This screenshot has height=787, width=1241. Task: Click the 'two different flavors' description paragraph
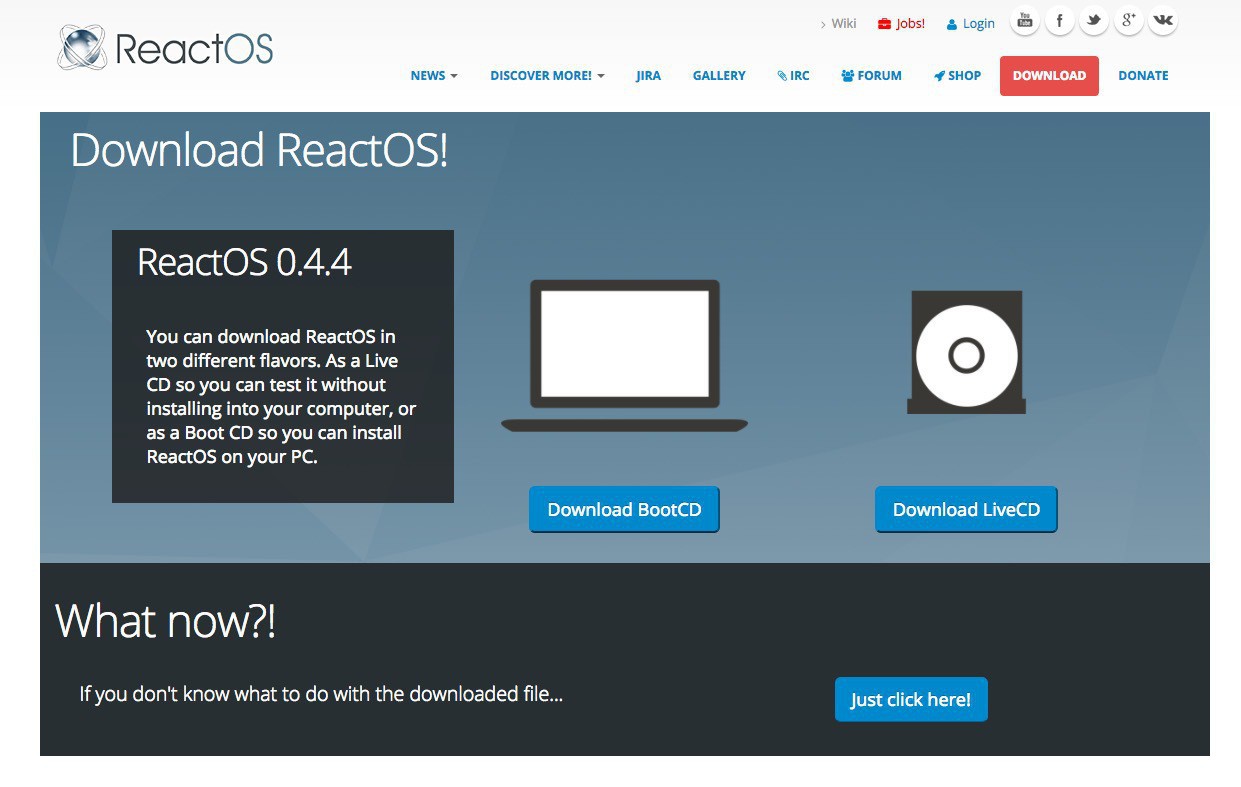click(281, 397)
